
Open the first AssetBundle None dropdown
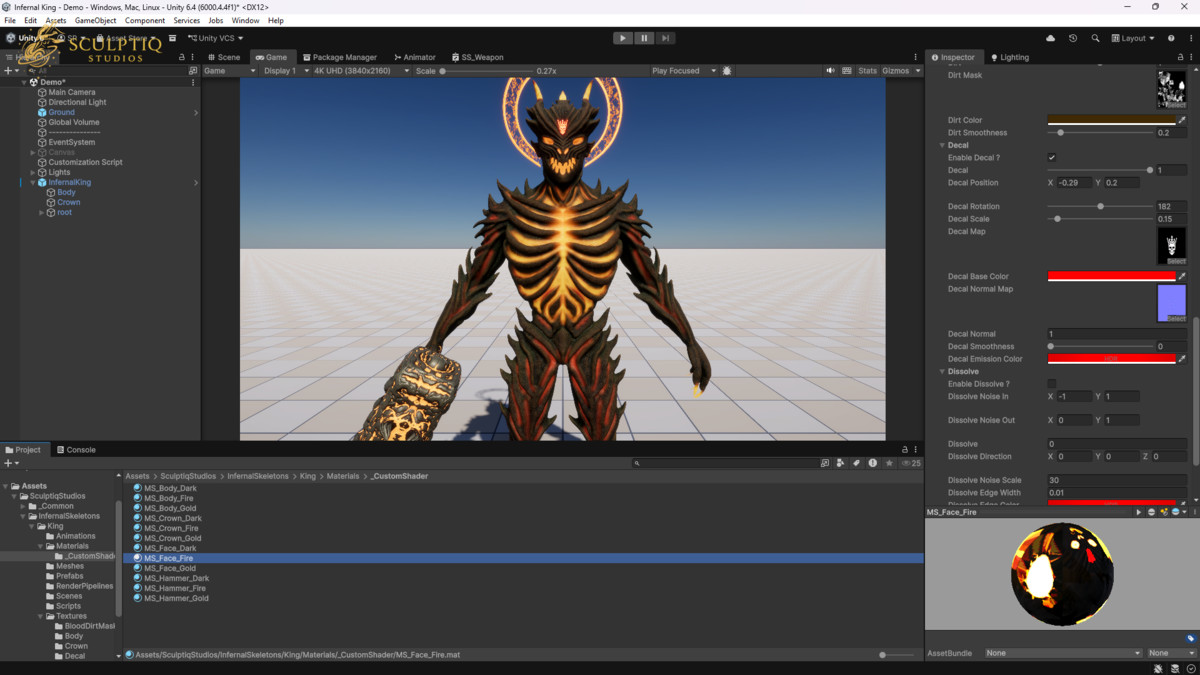click(x=1063, y=653)
